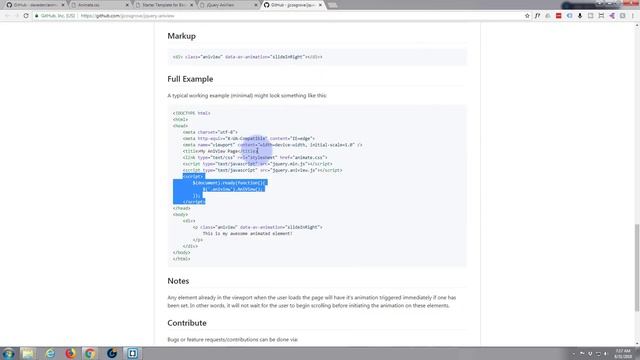Click the Notes heading
This screenshot has width=640, height=360.
178,281
